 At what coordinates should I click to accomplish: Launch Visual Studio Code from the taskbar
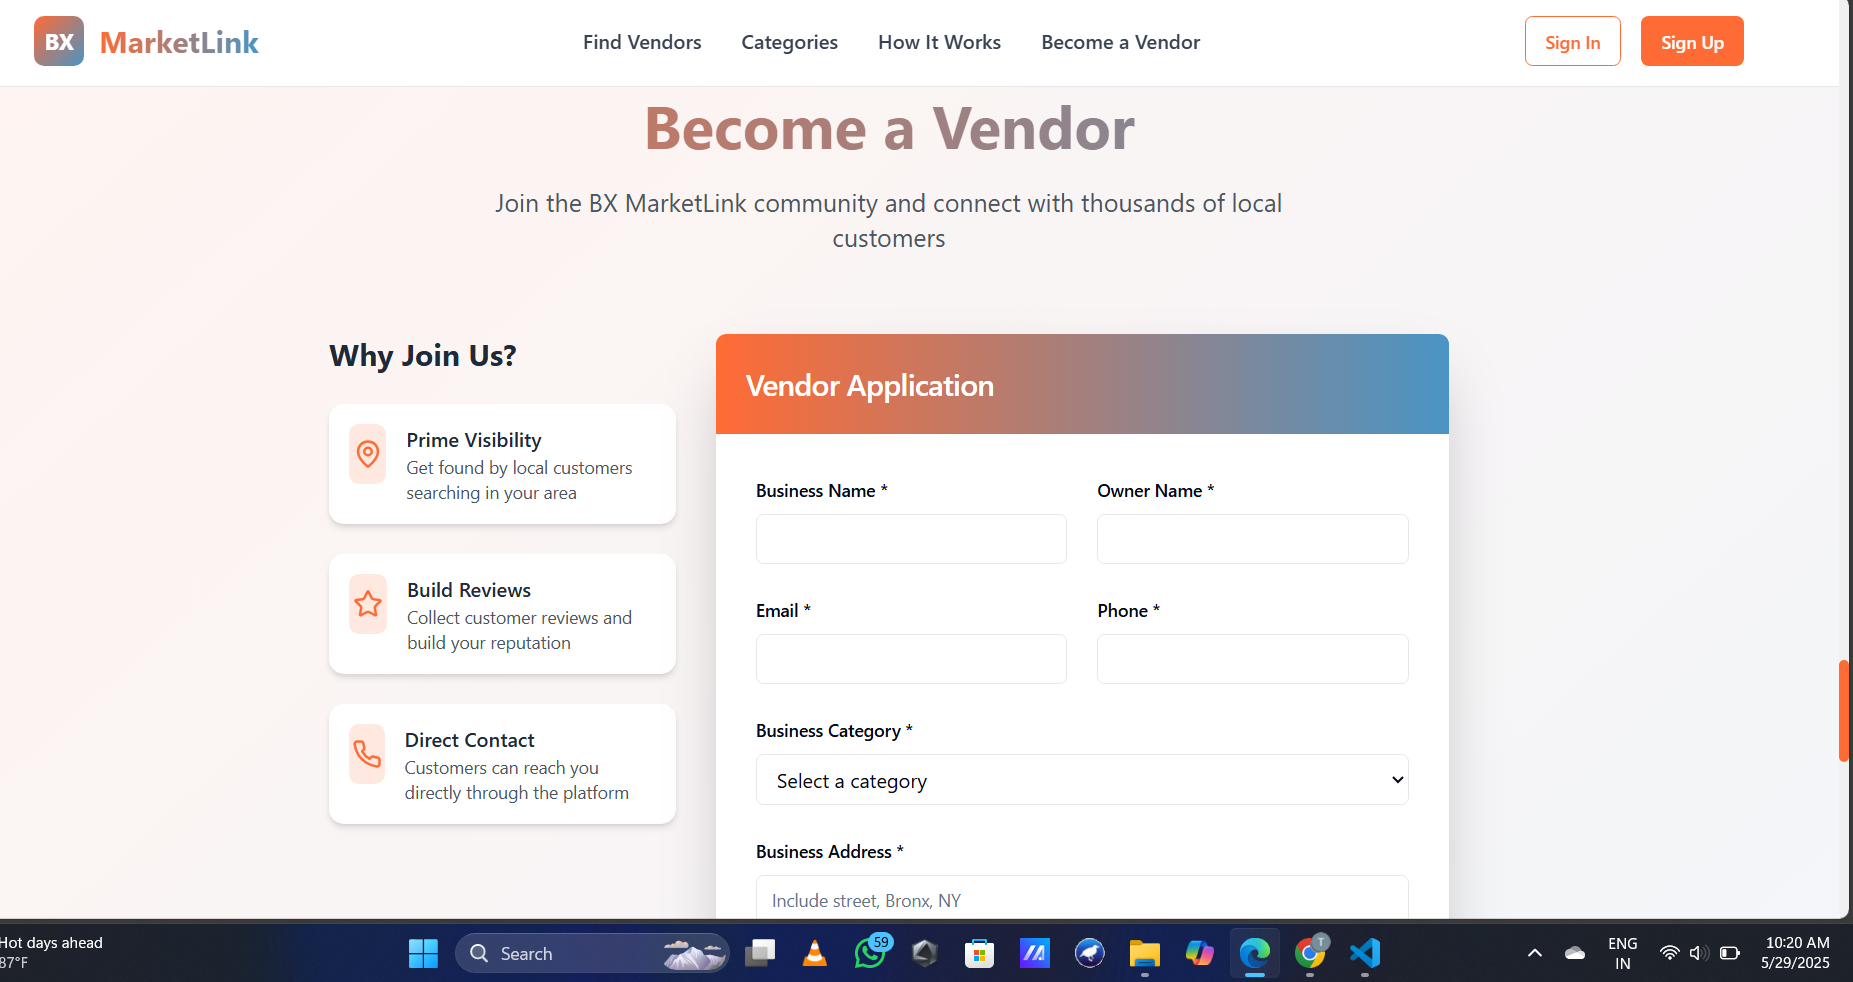1364,953
